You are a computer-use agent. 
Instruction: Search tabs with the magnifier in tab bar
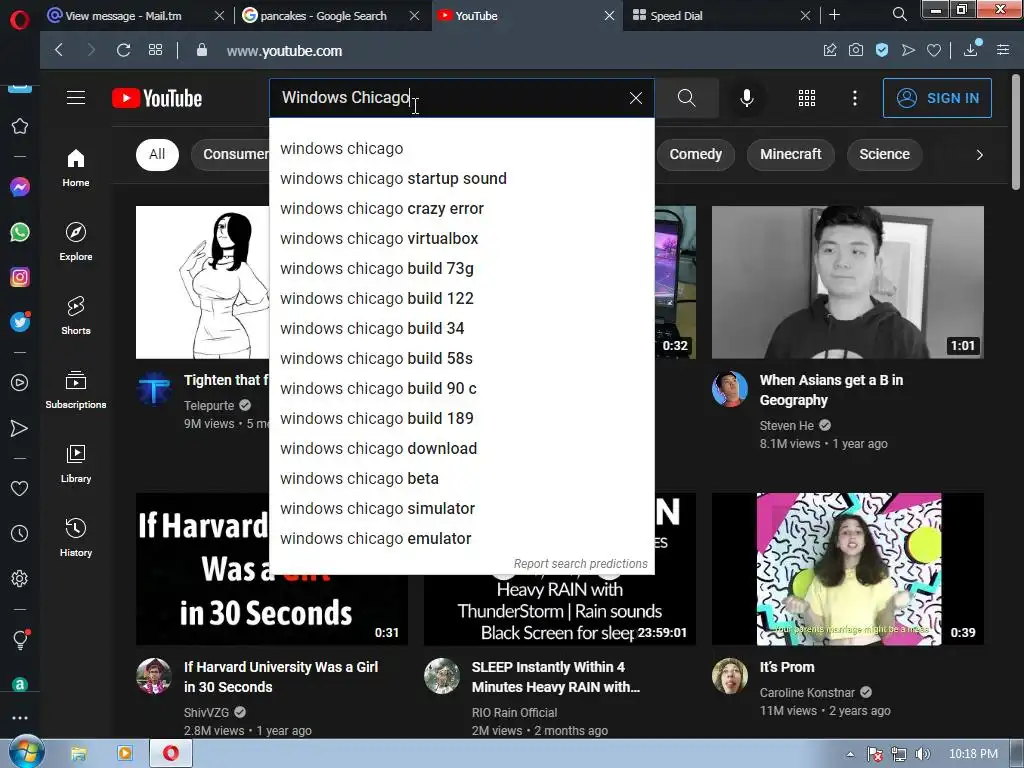899,14
